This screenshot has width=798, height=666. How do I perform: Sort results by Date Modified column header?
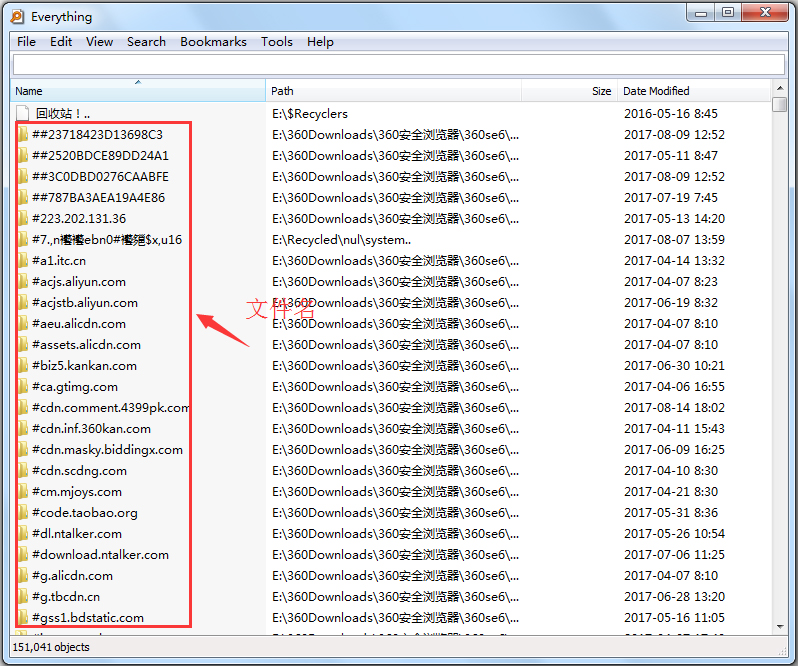pyautogui.click(x=694, y=91)
